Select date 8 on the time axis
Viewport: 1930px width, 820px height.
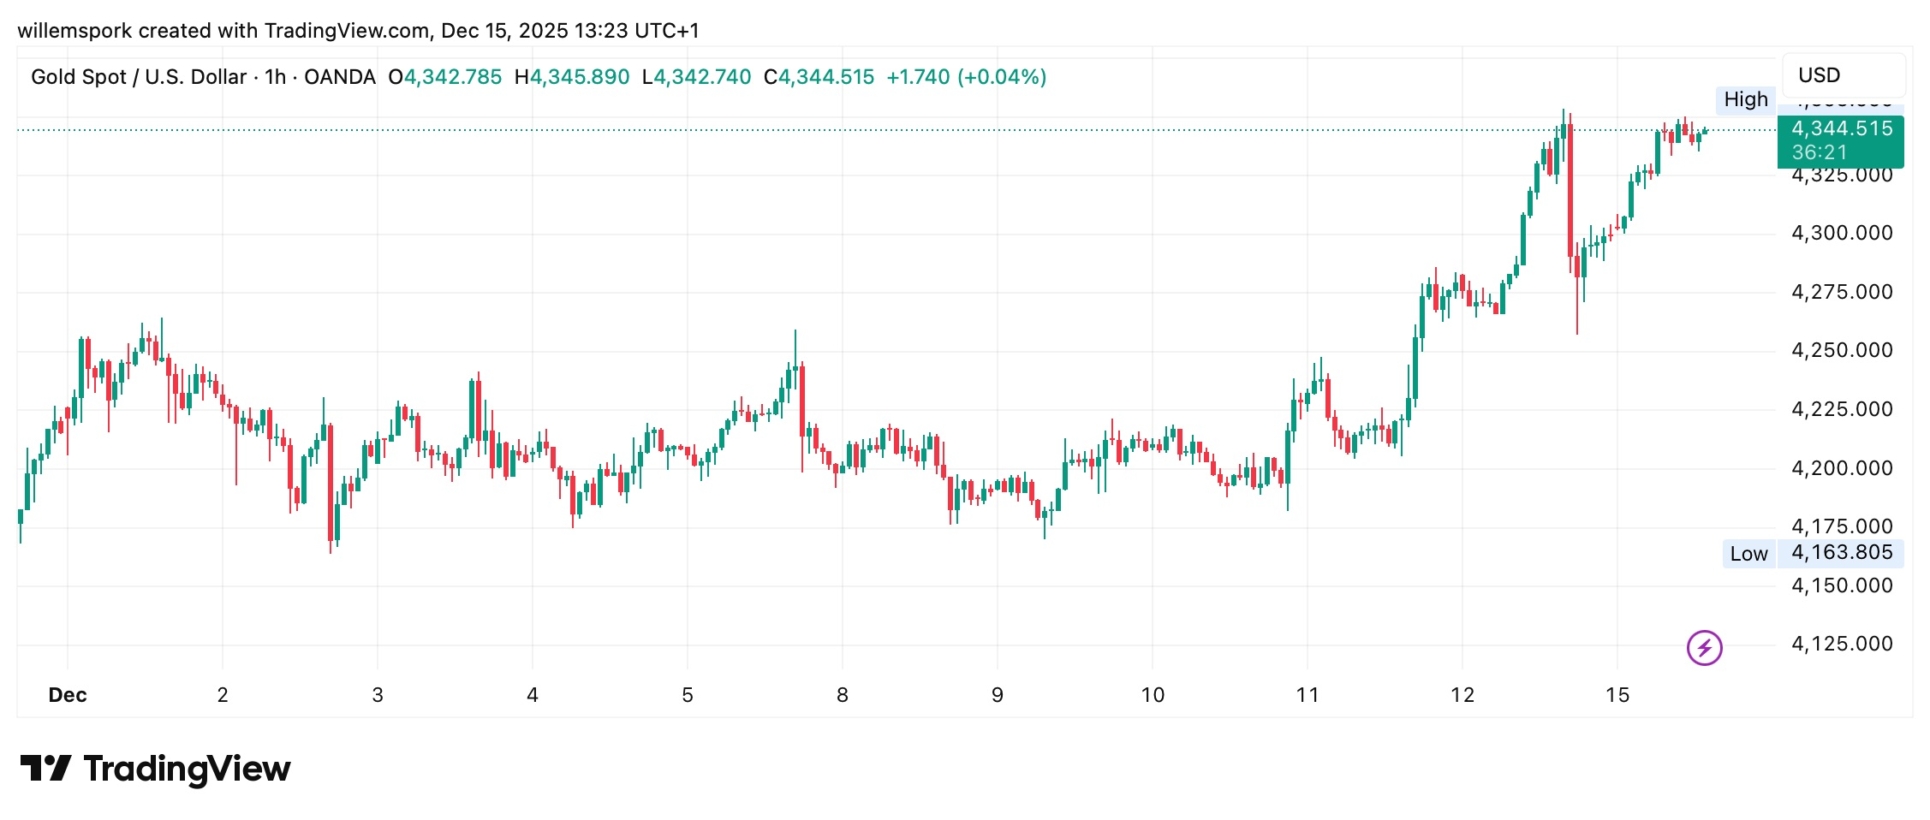pyautogui.click(x=842, y=695)
